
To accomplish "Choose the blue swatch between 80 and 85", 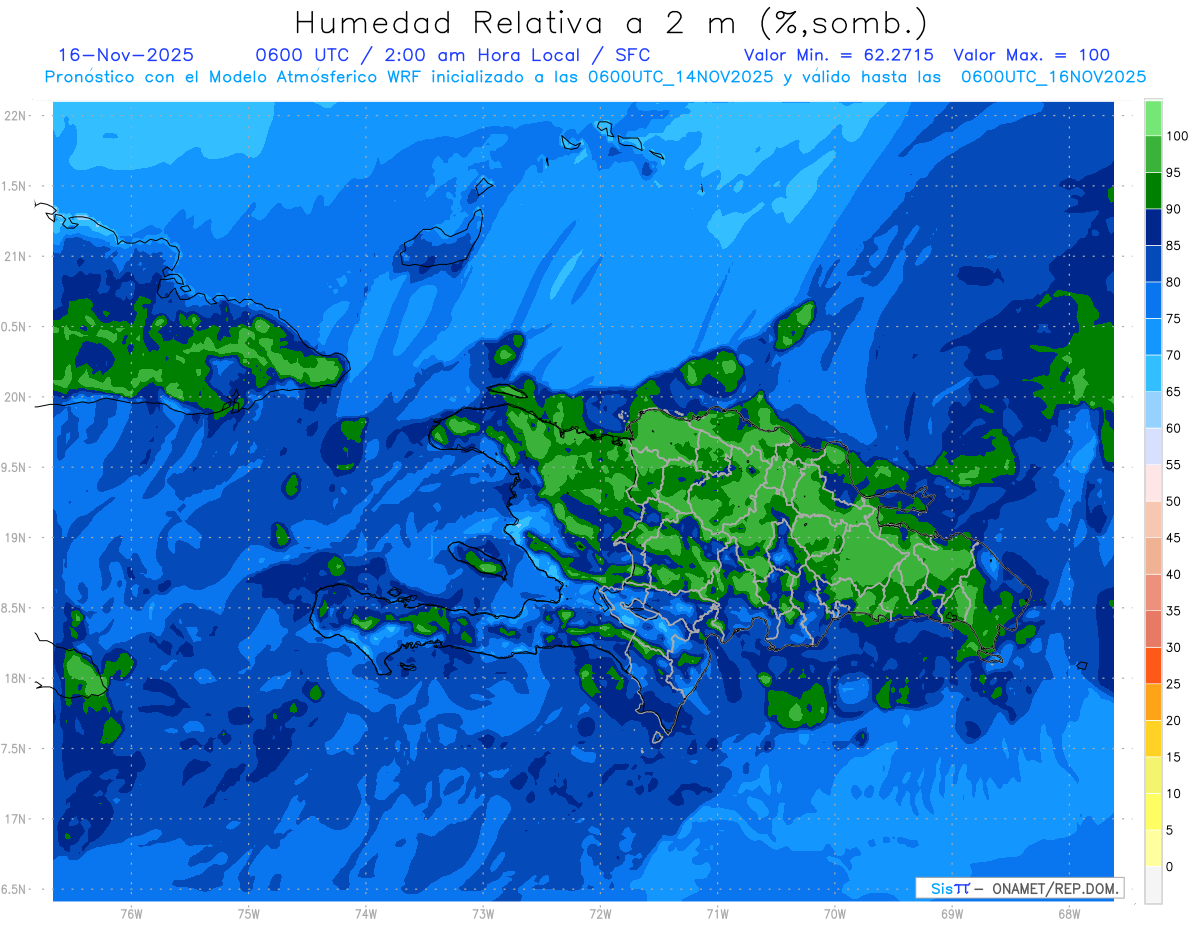I will tap(1153, 264).
